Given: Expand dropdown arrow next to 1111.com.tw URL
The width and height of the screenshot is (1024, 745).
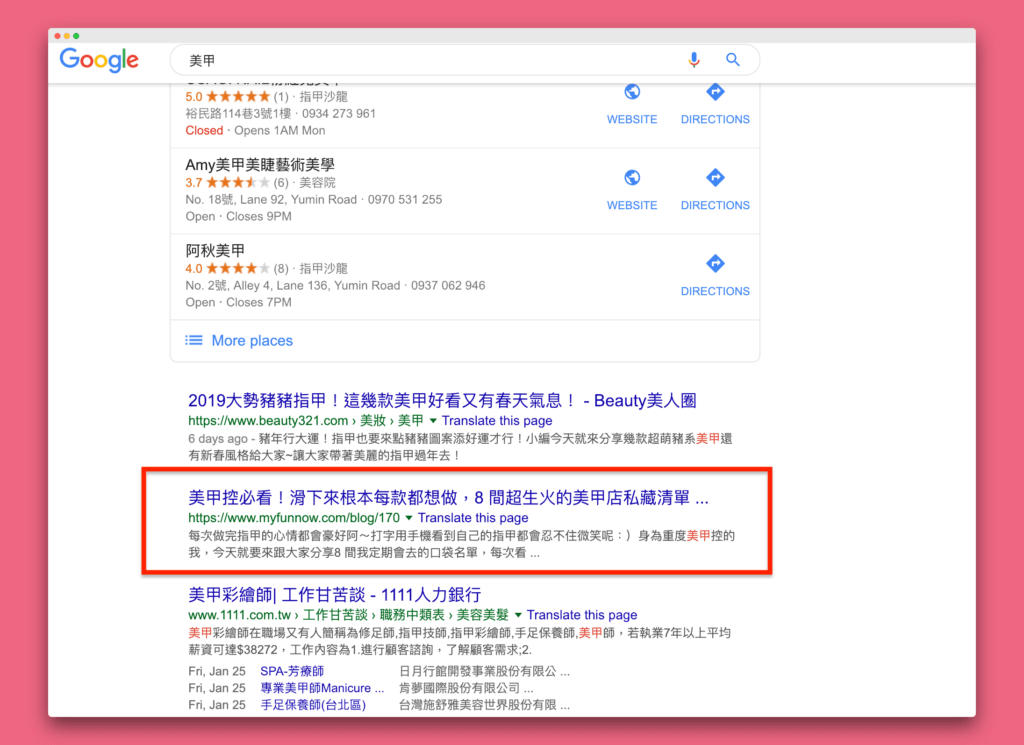Looking at the screenshot, I should pos(518,615).
